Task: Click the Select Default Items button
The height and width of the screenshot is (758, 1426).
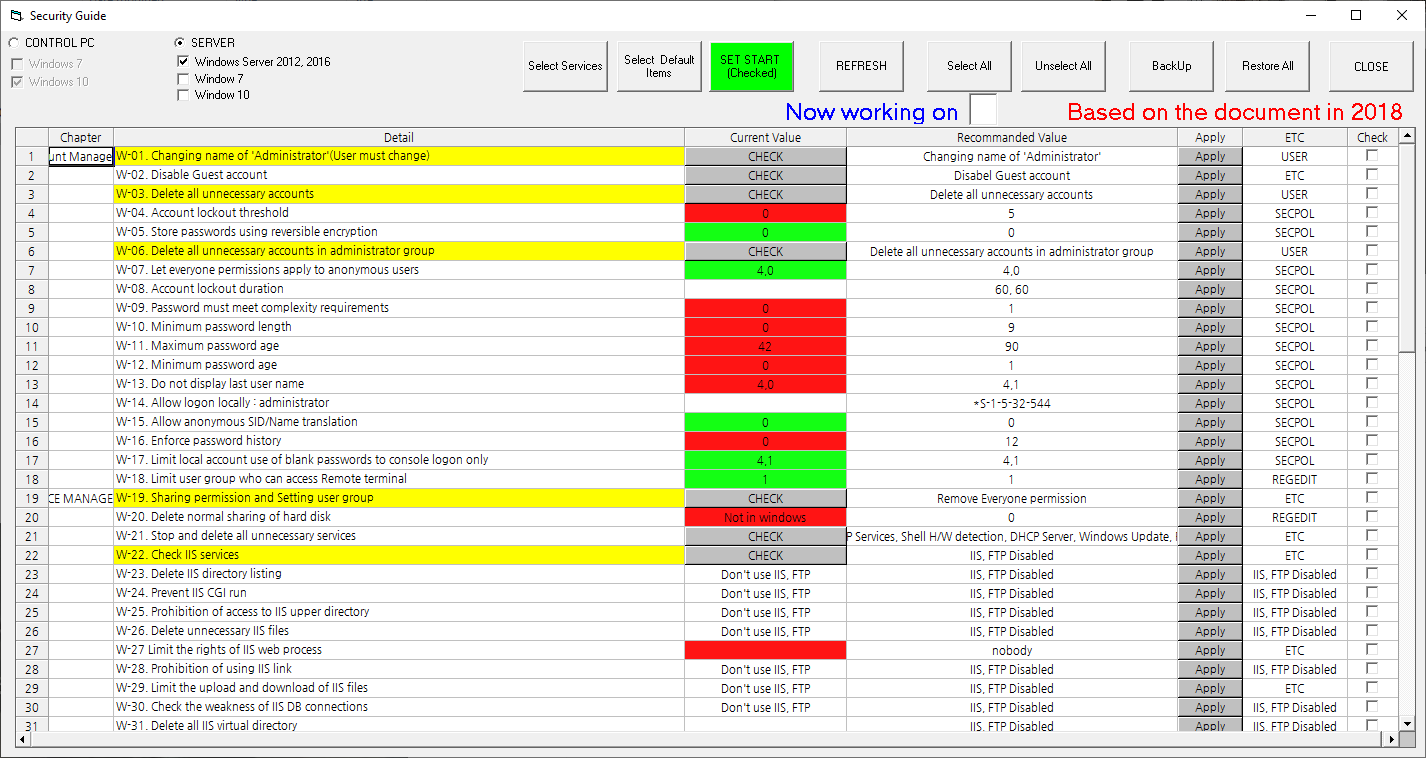Action: [659, 66]
